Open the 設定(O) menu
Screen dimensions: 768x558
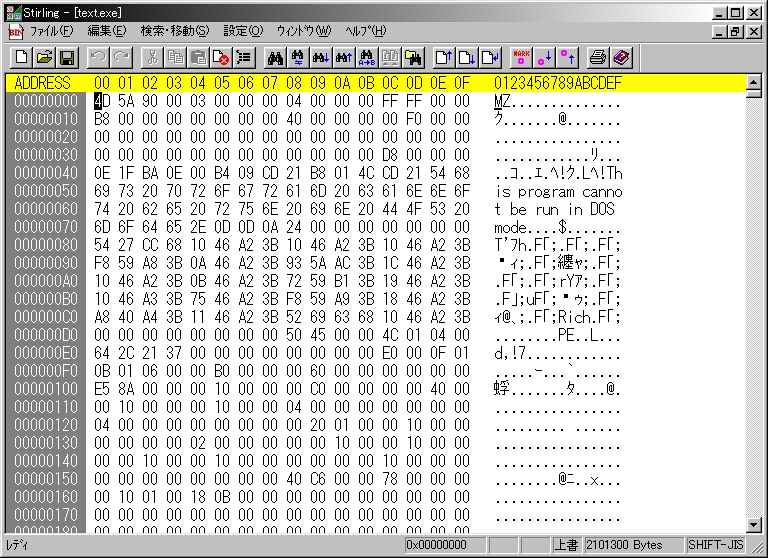242,31
